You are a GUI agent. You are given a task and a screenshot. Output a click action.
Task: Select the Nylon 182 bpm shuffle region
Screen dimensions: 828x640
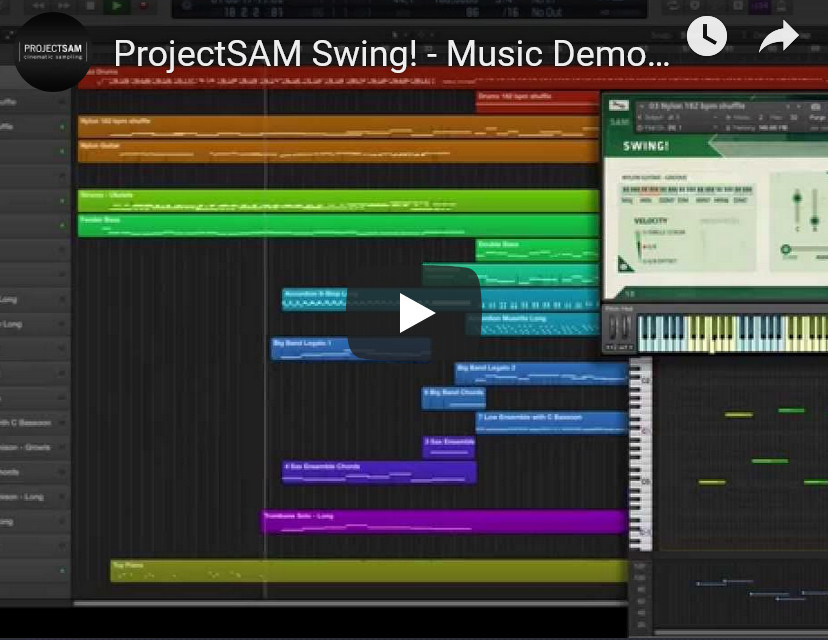(x=338, y=127)
